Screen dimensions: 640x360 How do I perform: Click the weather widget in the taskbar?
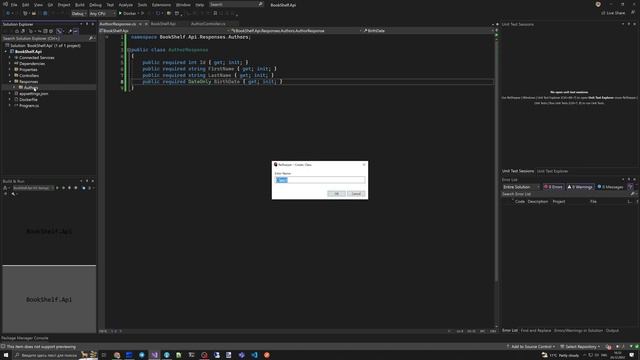point(561,355)
